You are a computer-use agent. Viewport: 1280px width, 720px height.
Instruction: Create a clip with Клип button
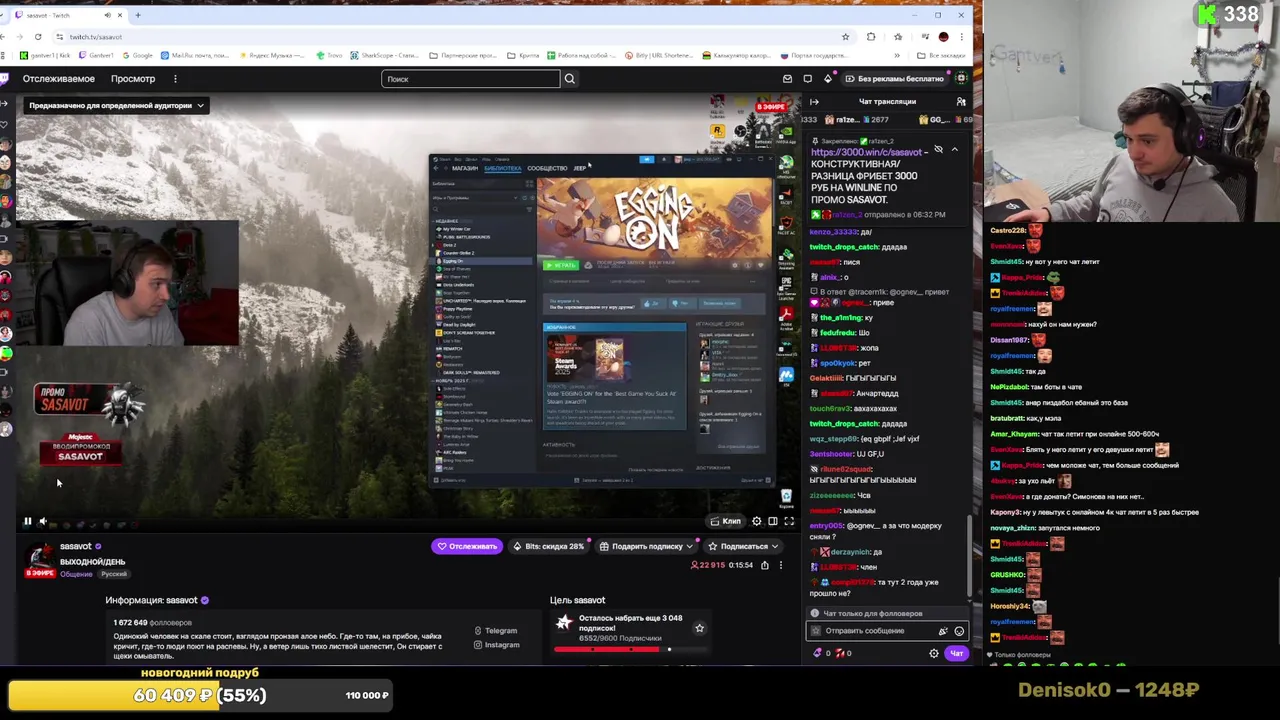(x=726, y=521)
